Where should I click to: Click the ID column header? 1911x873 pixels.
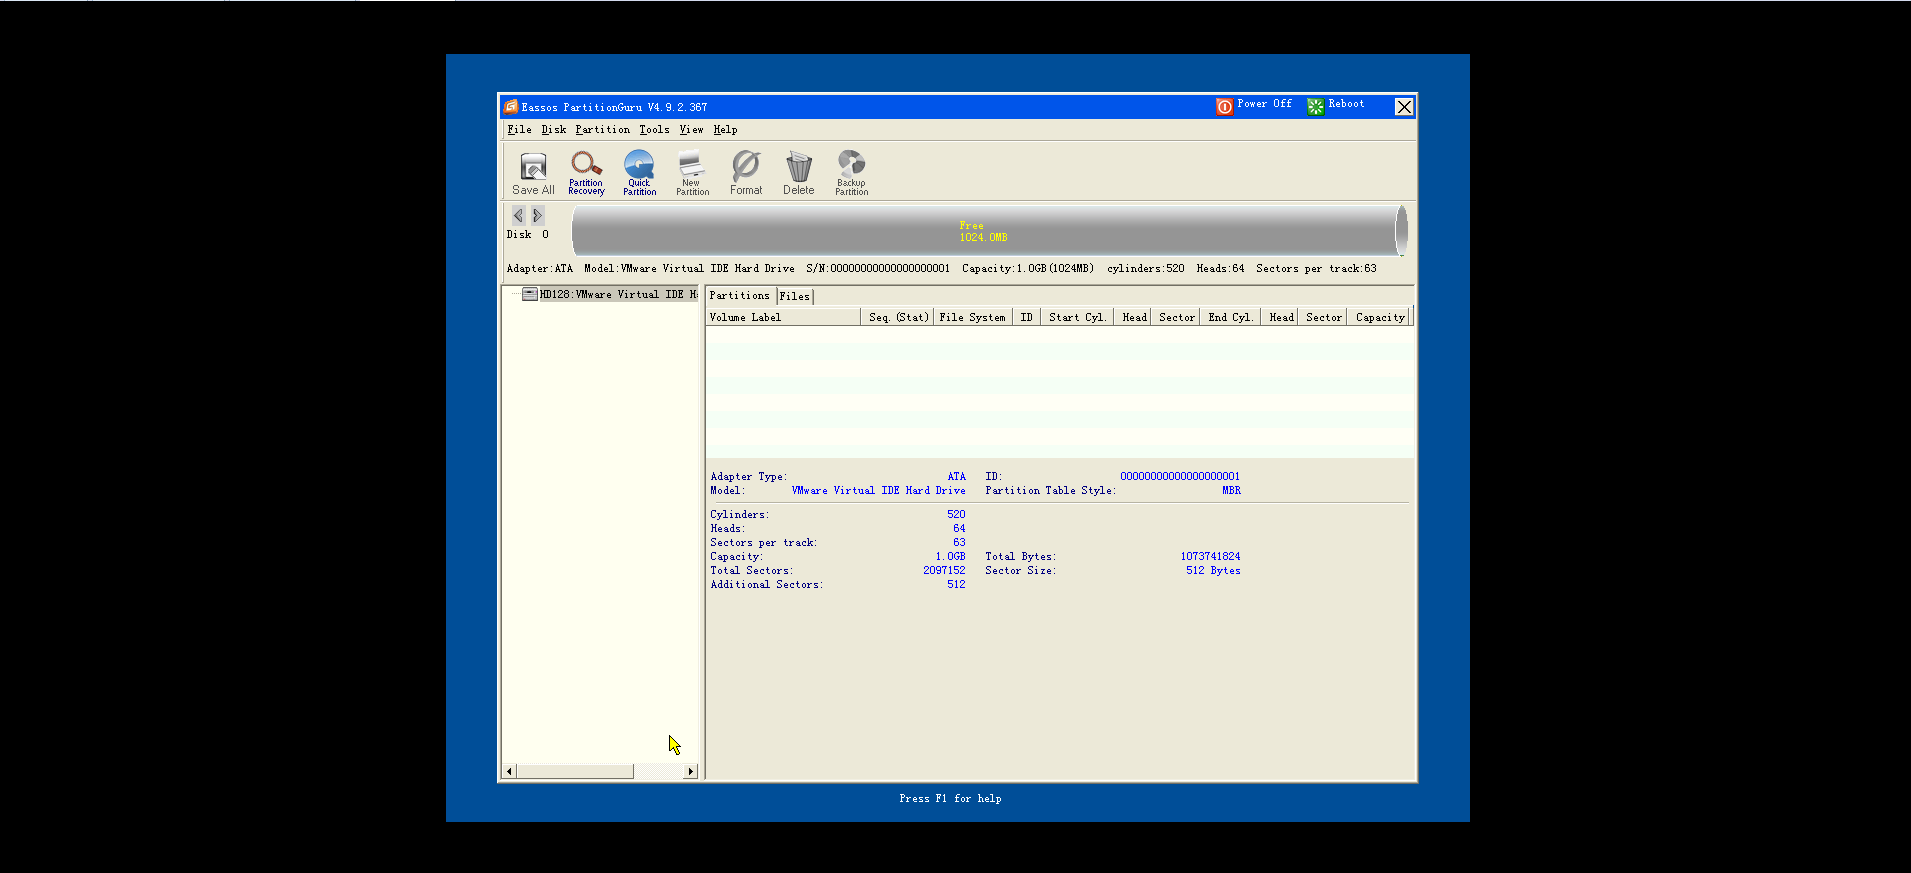1026,317
